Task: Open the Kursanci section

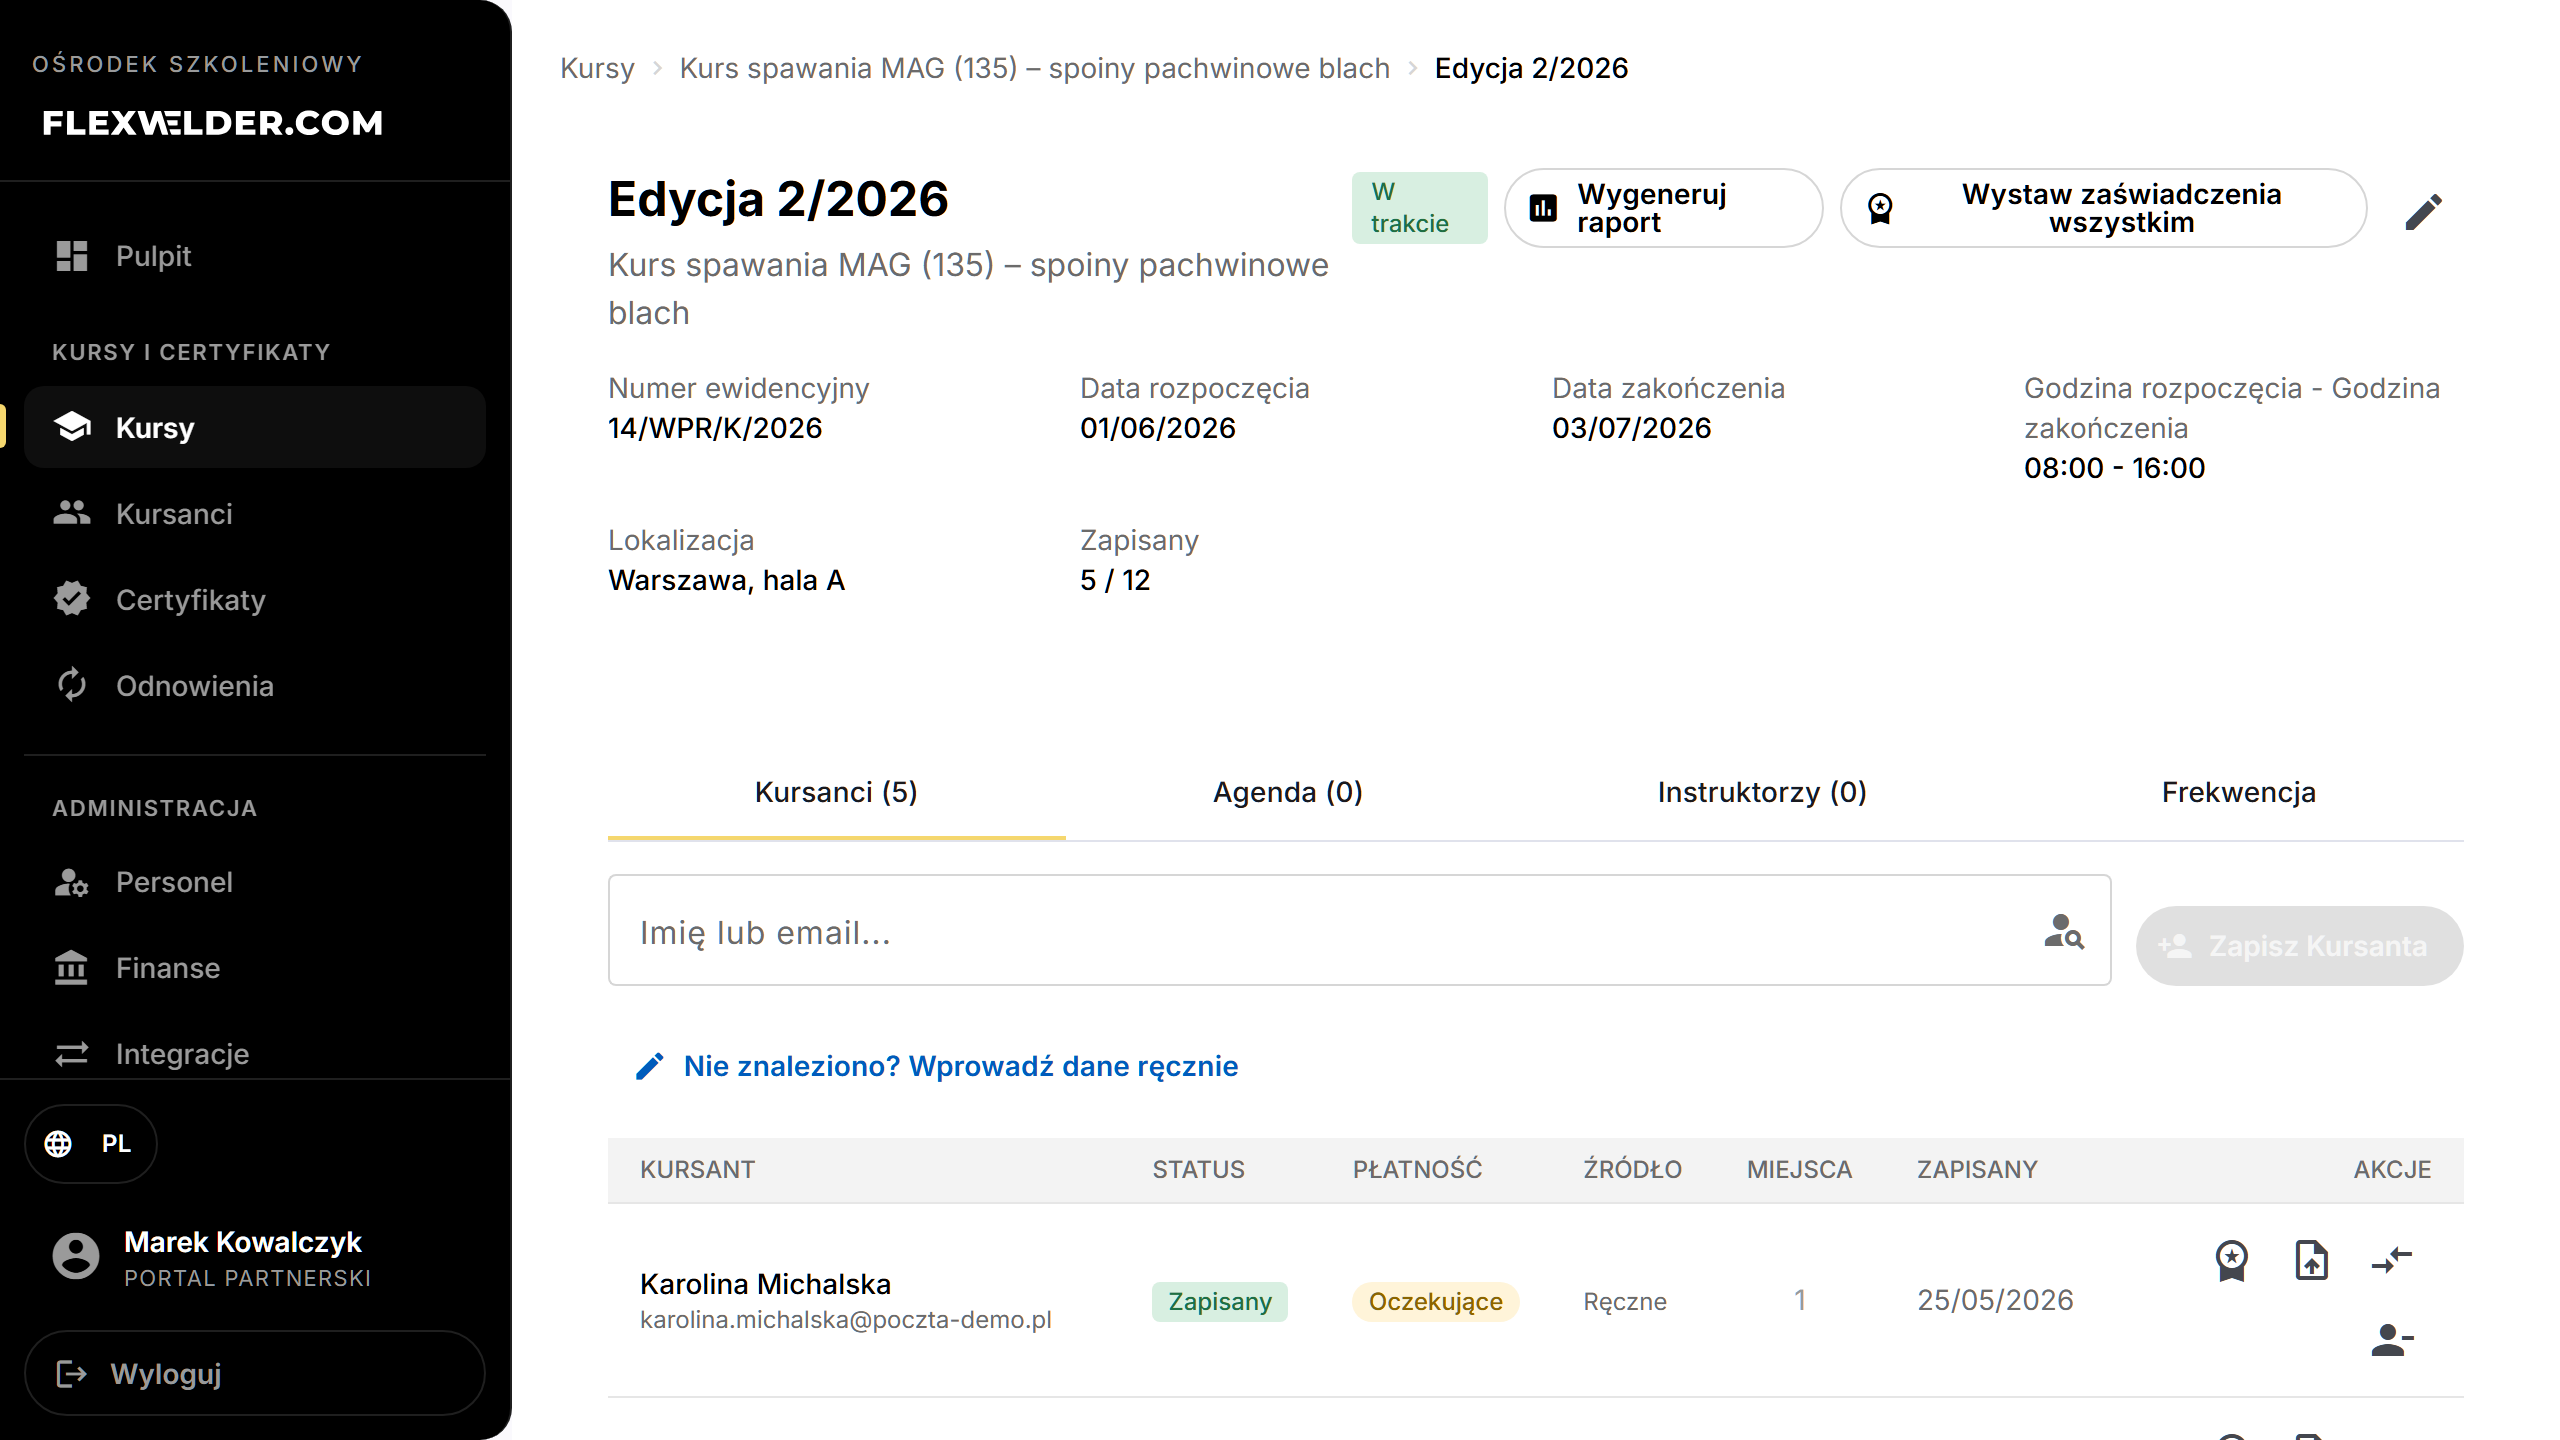Action: pyautogui.click(x=254, y=514)
